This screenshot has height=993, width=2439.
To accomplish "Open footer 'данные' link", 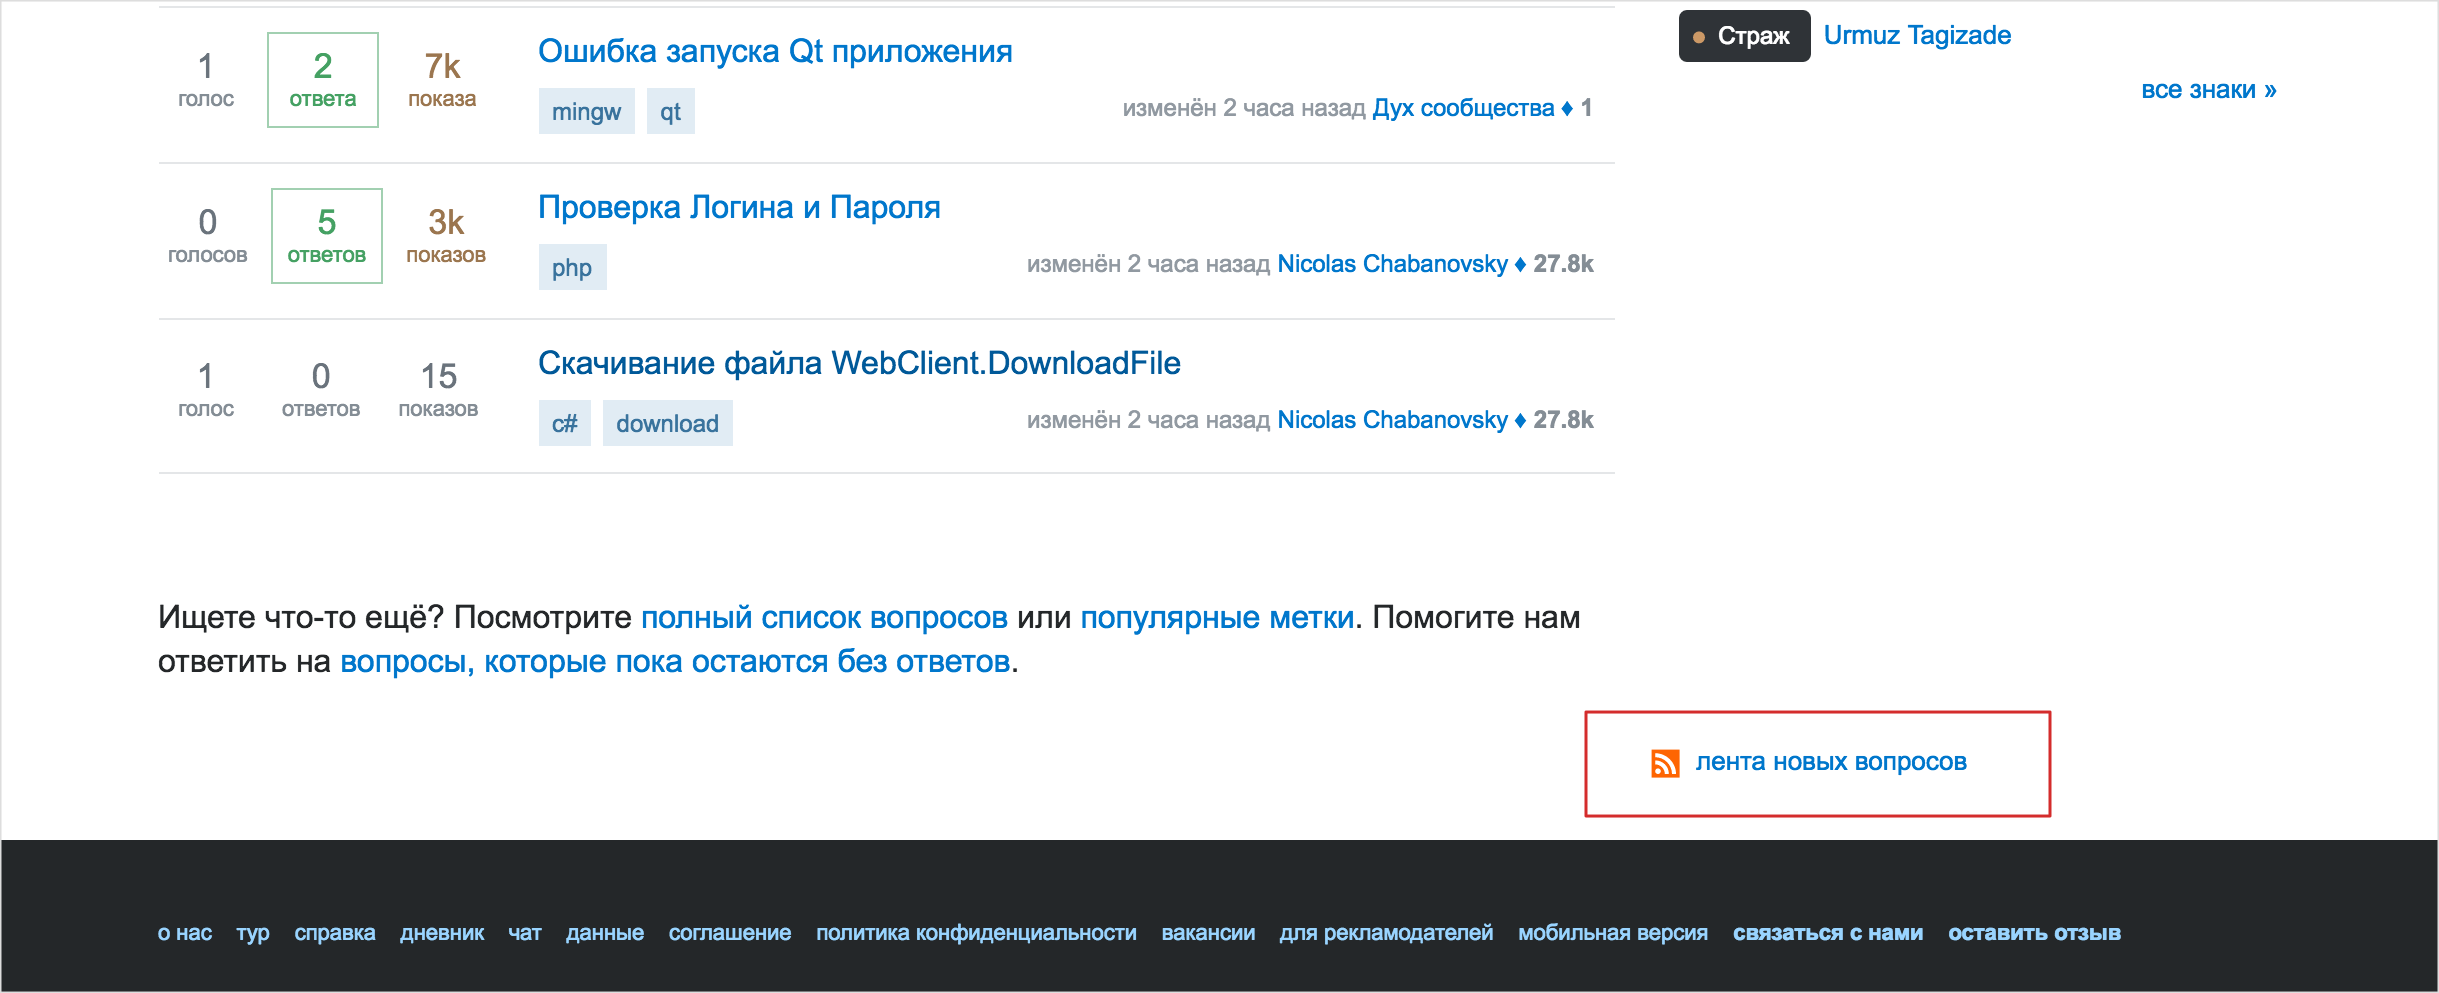I will point(605,933).
